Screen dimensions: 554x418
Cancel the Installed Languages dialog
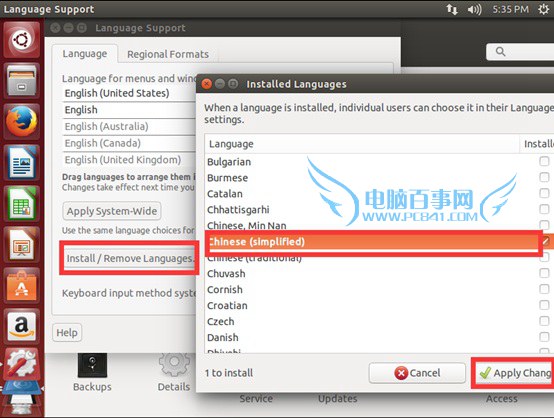click(x=417, y=373)
